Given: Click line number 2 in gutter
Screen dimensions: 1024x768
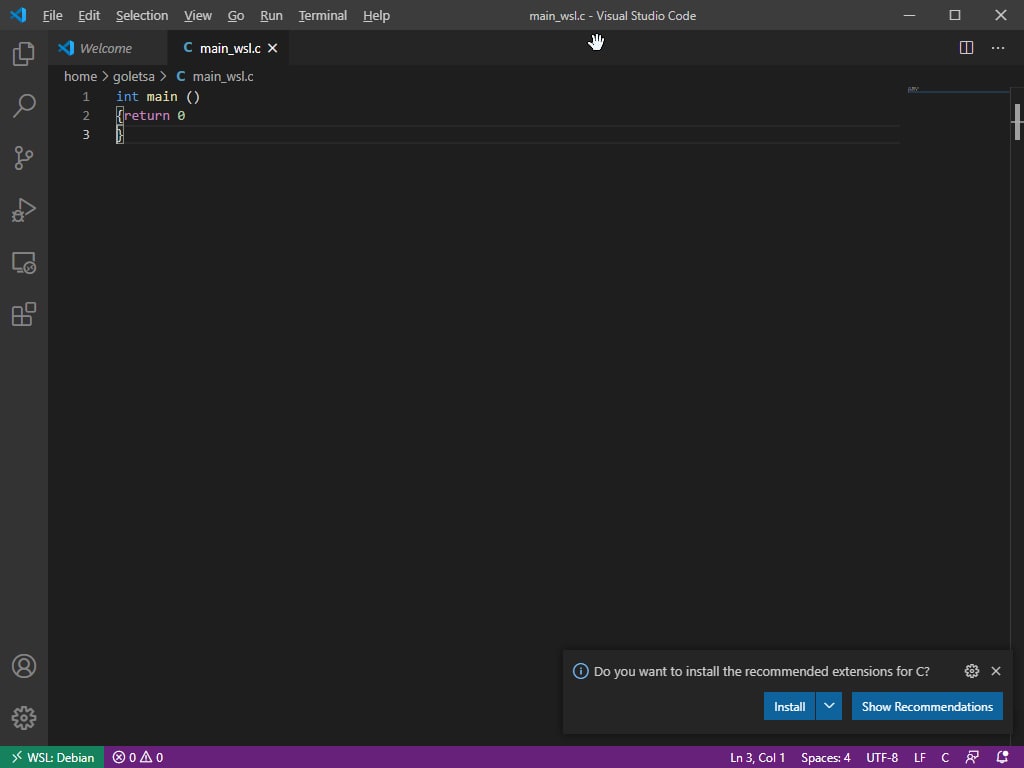Looking at the screenshot, I should click(86, 116).
